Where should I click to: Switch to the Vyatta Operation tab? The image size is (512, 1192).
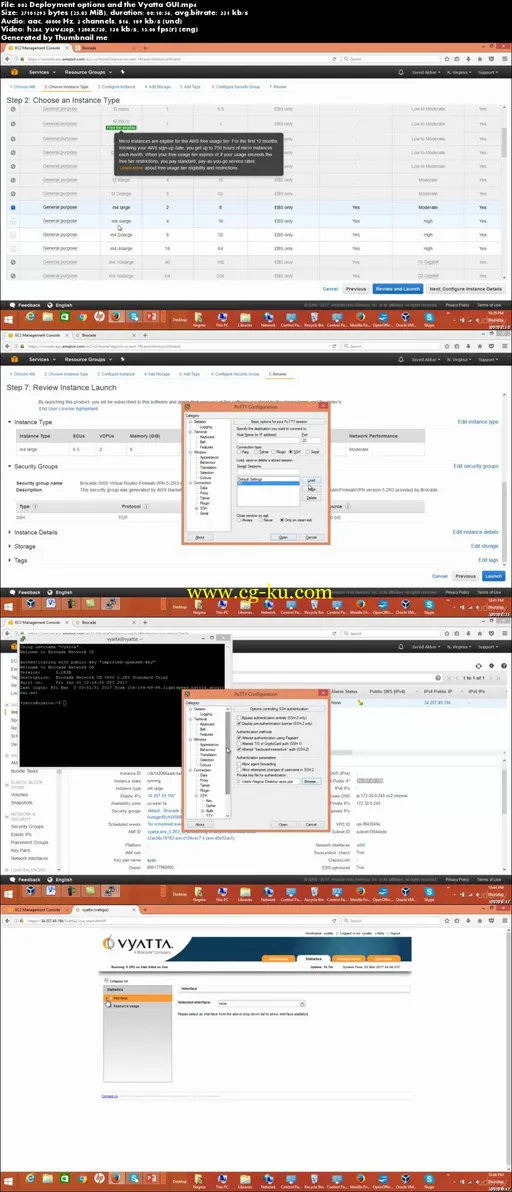click(383, 959)
